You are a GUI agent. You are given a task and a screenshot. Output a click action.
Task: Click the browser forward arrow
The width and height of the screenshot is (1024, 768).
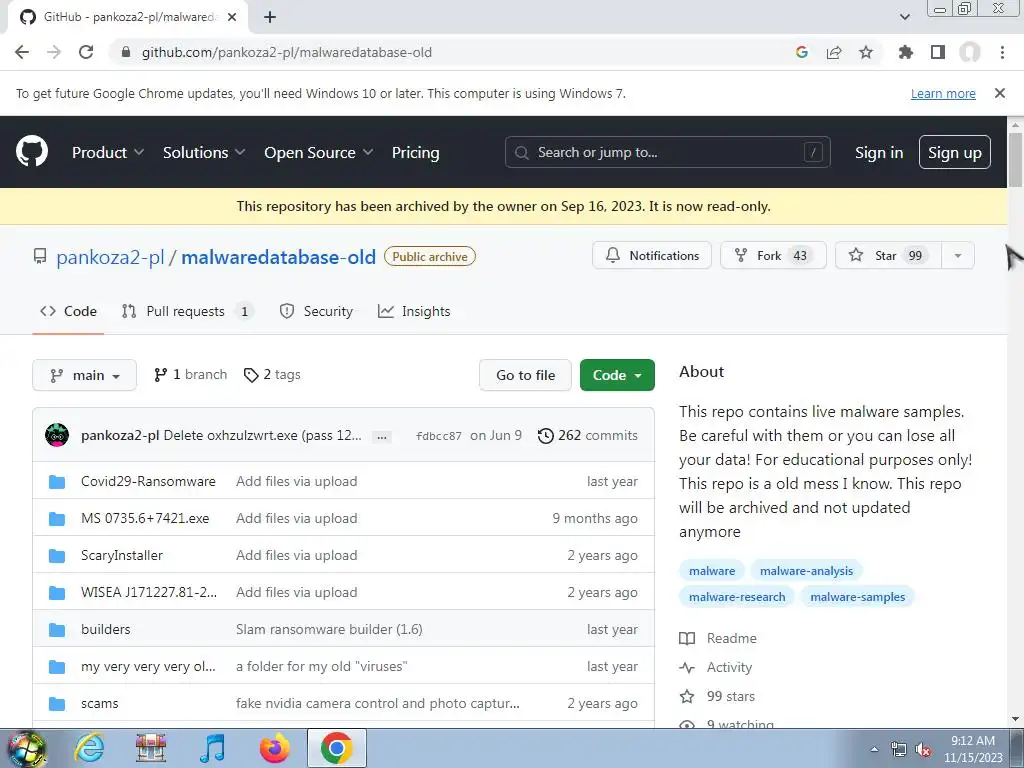54,52
